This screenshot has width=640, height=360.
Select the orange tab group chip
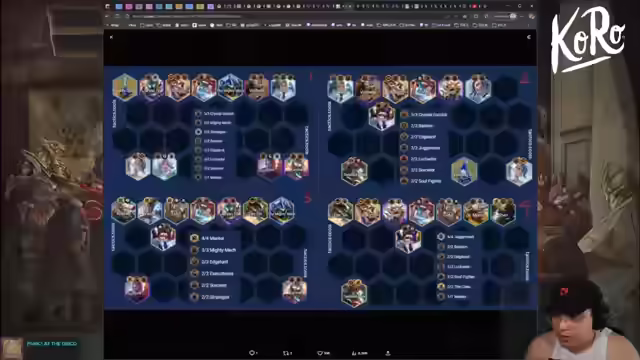pos(179,6)
